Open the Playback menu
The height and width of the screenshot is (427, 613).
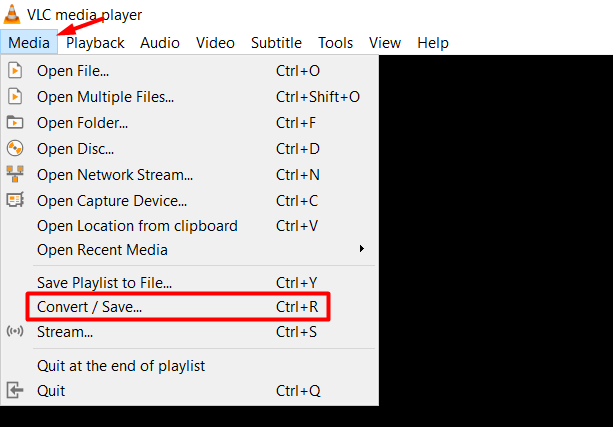[x=95, y=42]
